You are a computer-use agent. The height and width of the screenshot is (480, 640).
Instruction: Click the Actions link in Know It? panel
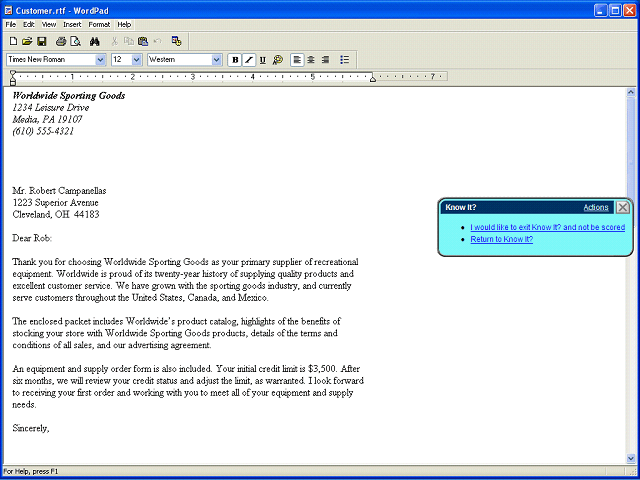(x=596, y=207)
